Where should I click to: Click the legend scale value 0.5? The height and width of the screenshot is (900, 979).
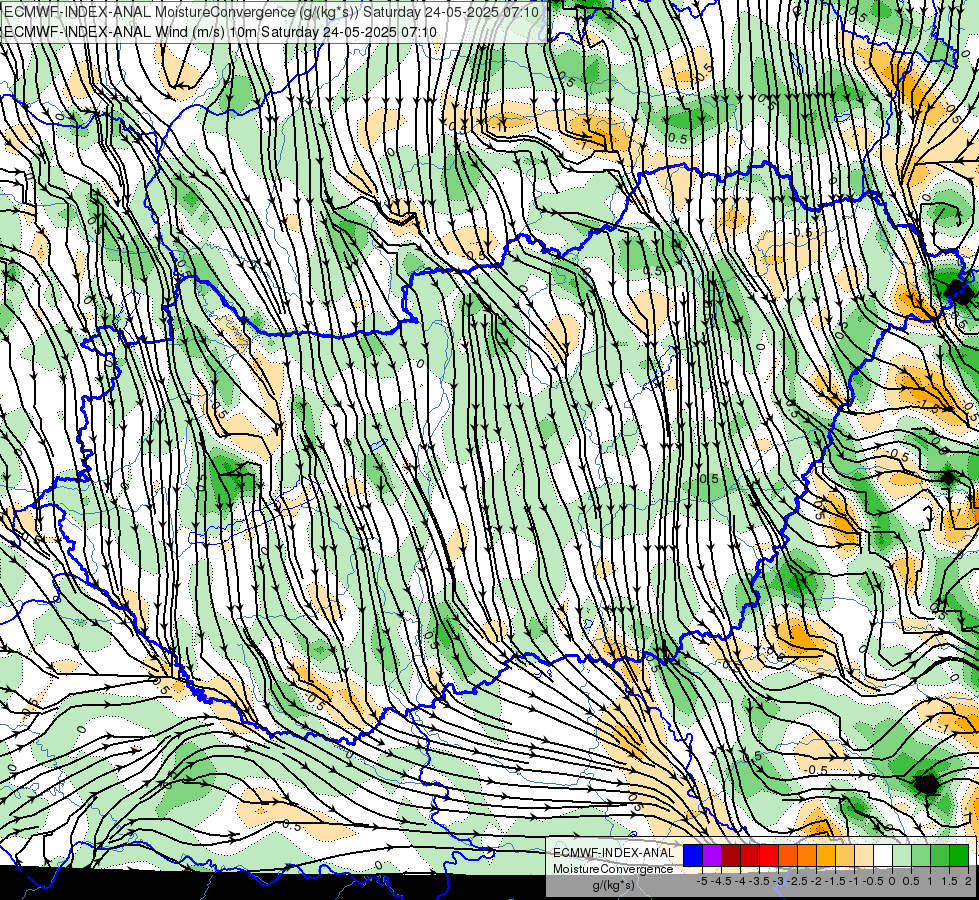coord(911,881)
